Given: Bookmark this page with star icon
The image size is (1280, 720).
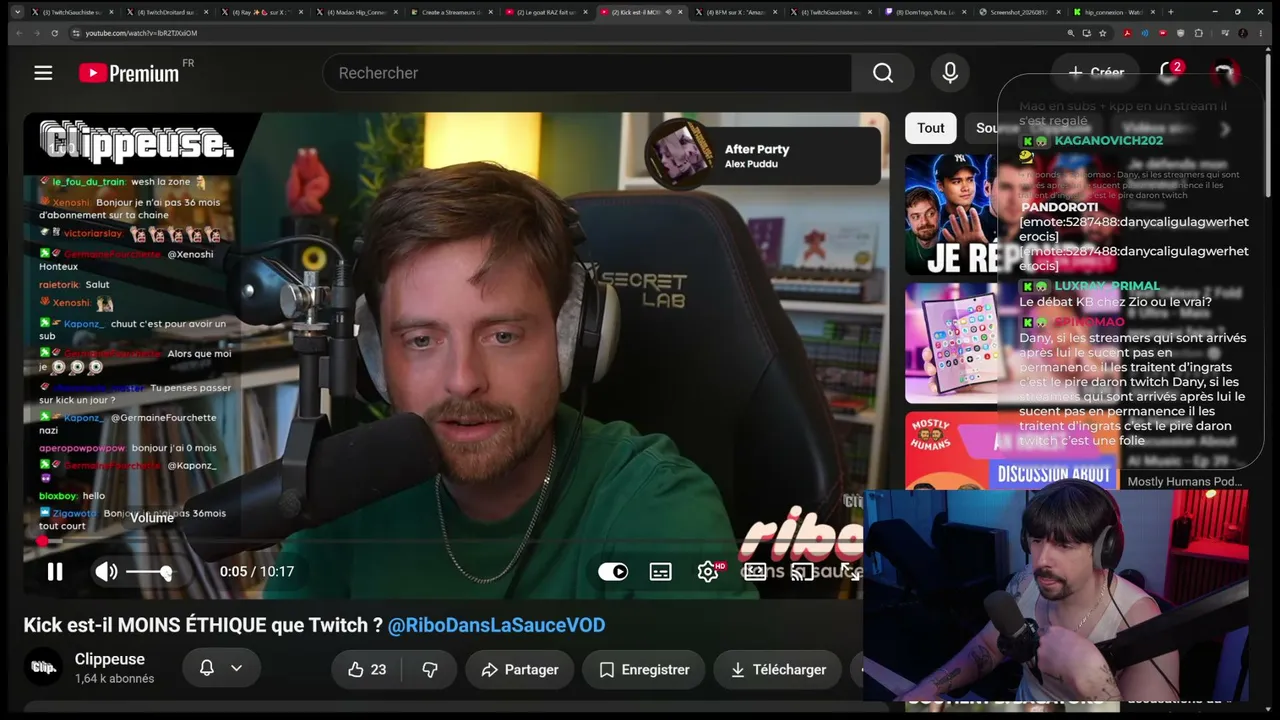Looking at the screenshot, I should (1103, 33).
